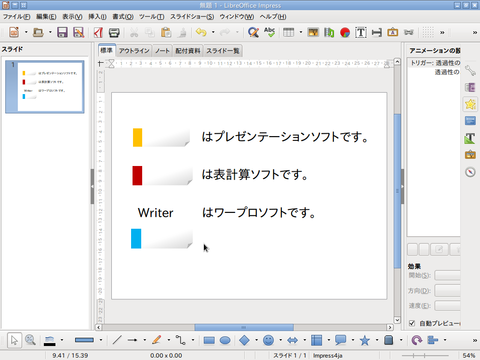This screenshot has width=480, height=360.
Task: Toggle the automatic preview checkbox
Action: click(x=412, y=323)
